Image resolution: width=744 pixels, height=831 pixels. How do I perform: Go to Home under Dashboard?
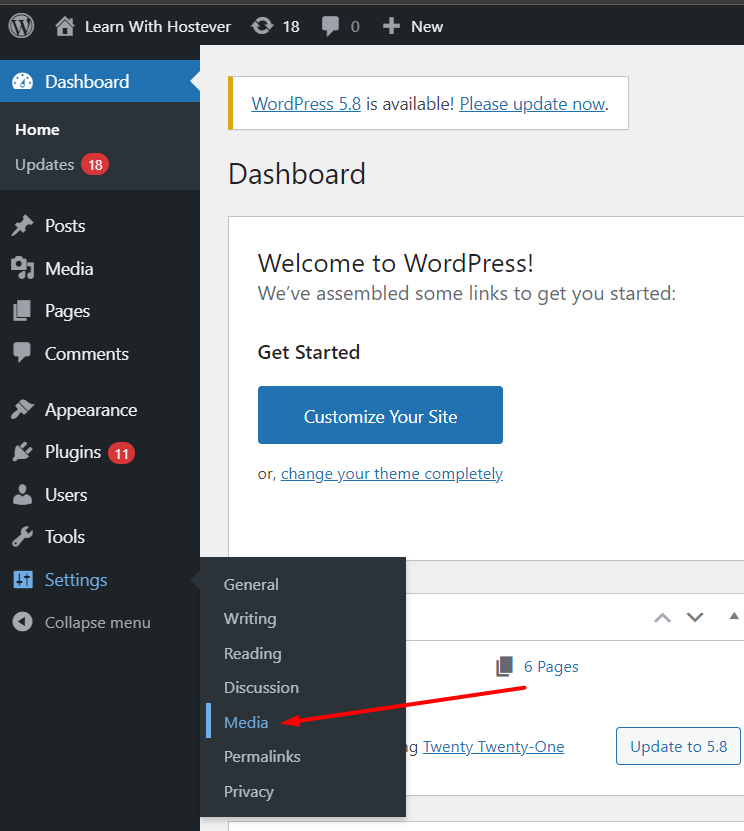[x=37, y=130]
